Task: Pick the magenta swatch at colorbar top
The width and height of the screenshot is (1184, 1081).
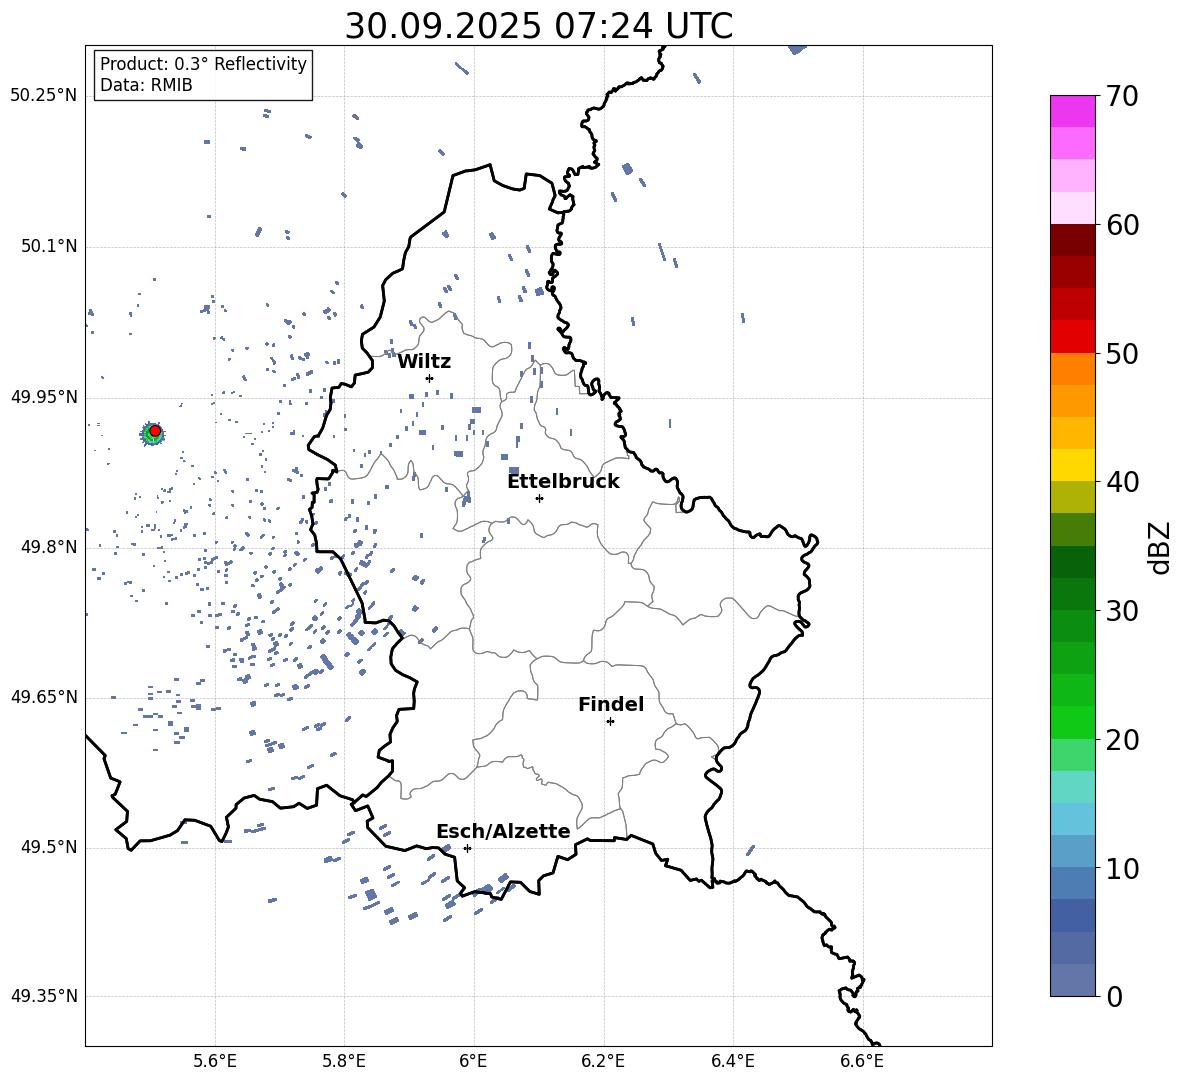Action: (1072, 111)
